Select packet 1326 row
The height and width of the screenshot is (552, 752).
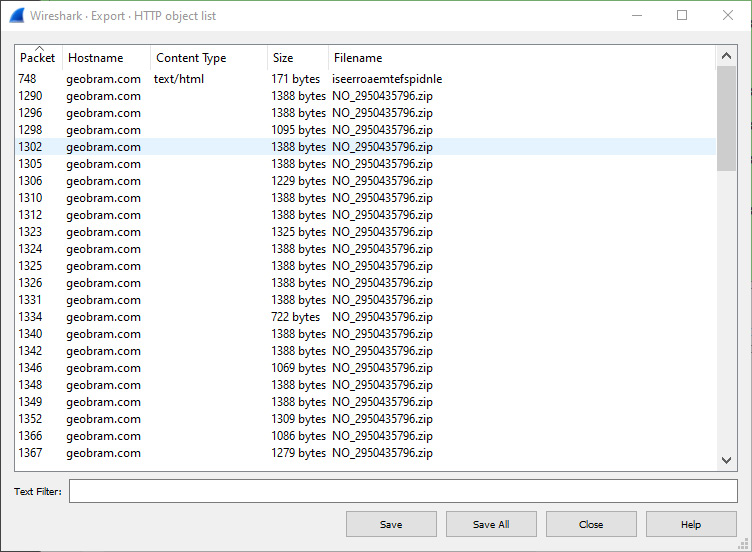tap(365, 283)
